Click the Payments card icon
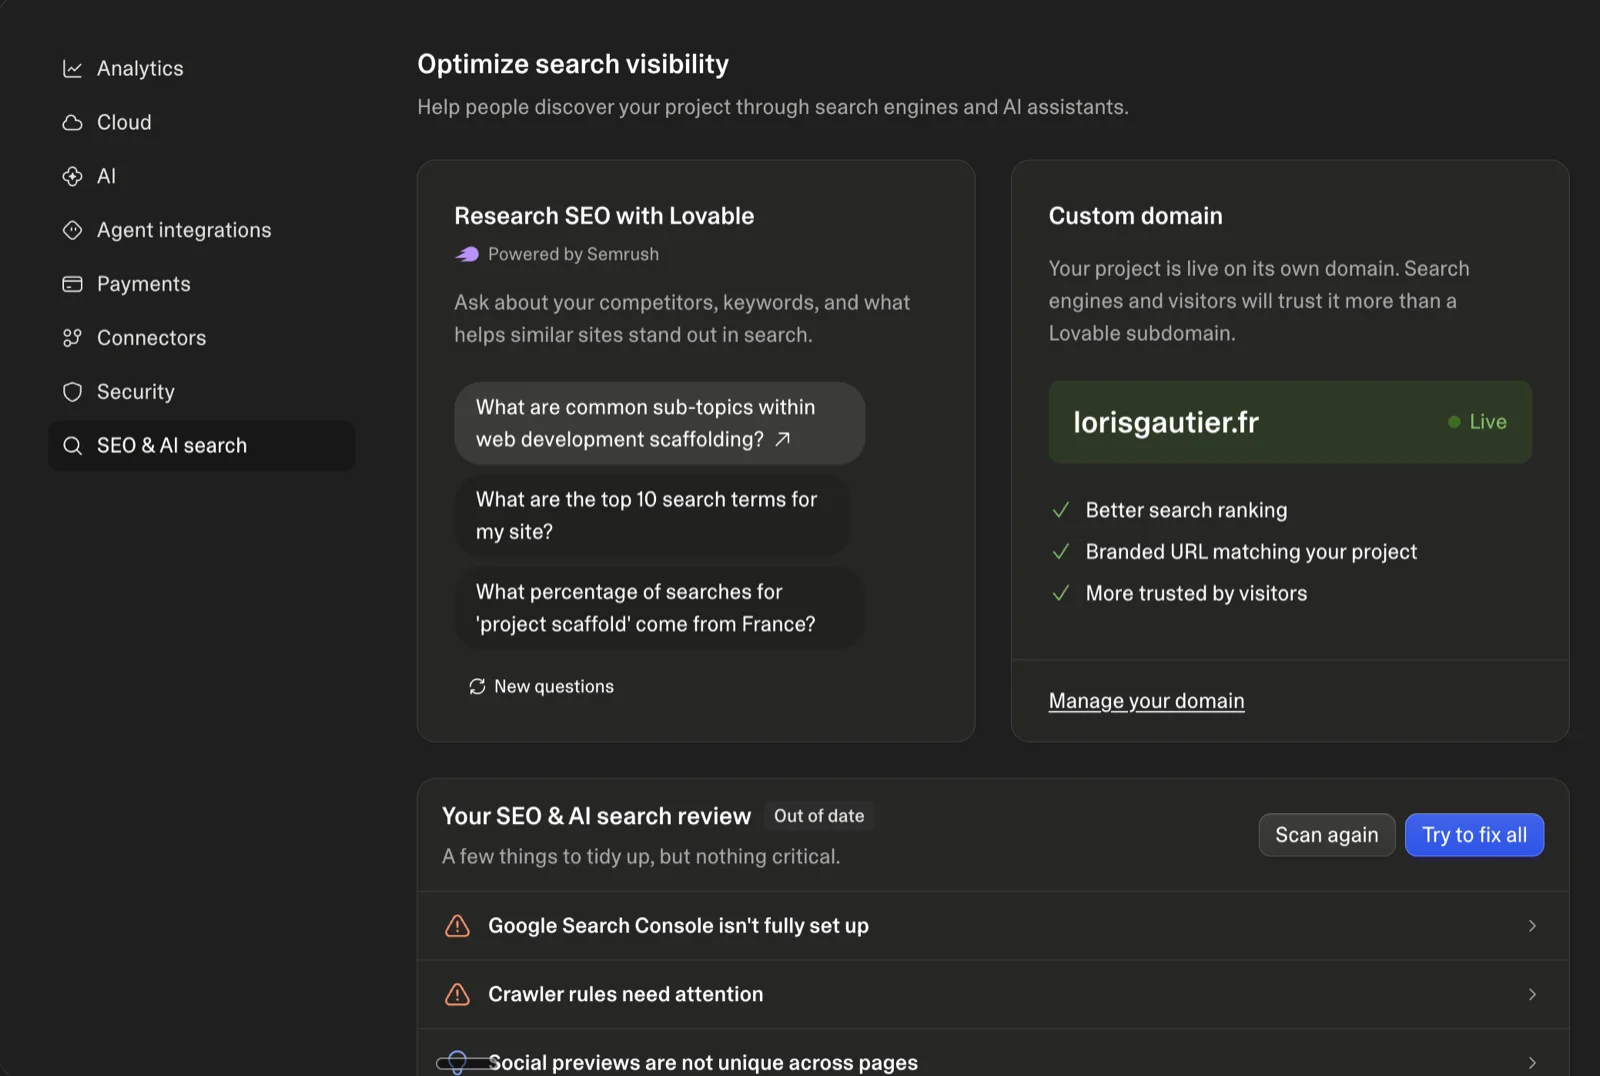1600x1076 pixels. 72,285
